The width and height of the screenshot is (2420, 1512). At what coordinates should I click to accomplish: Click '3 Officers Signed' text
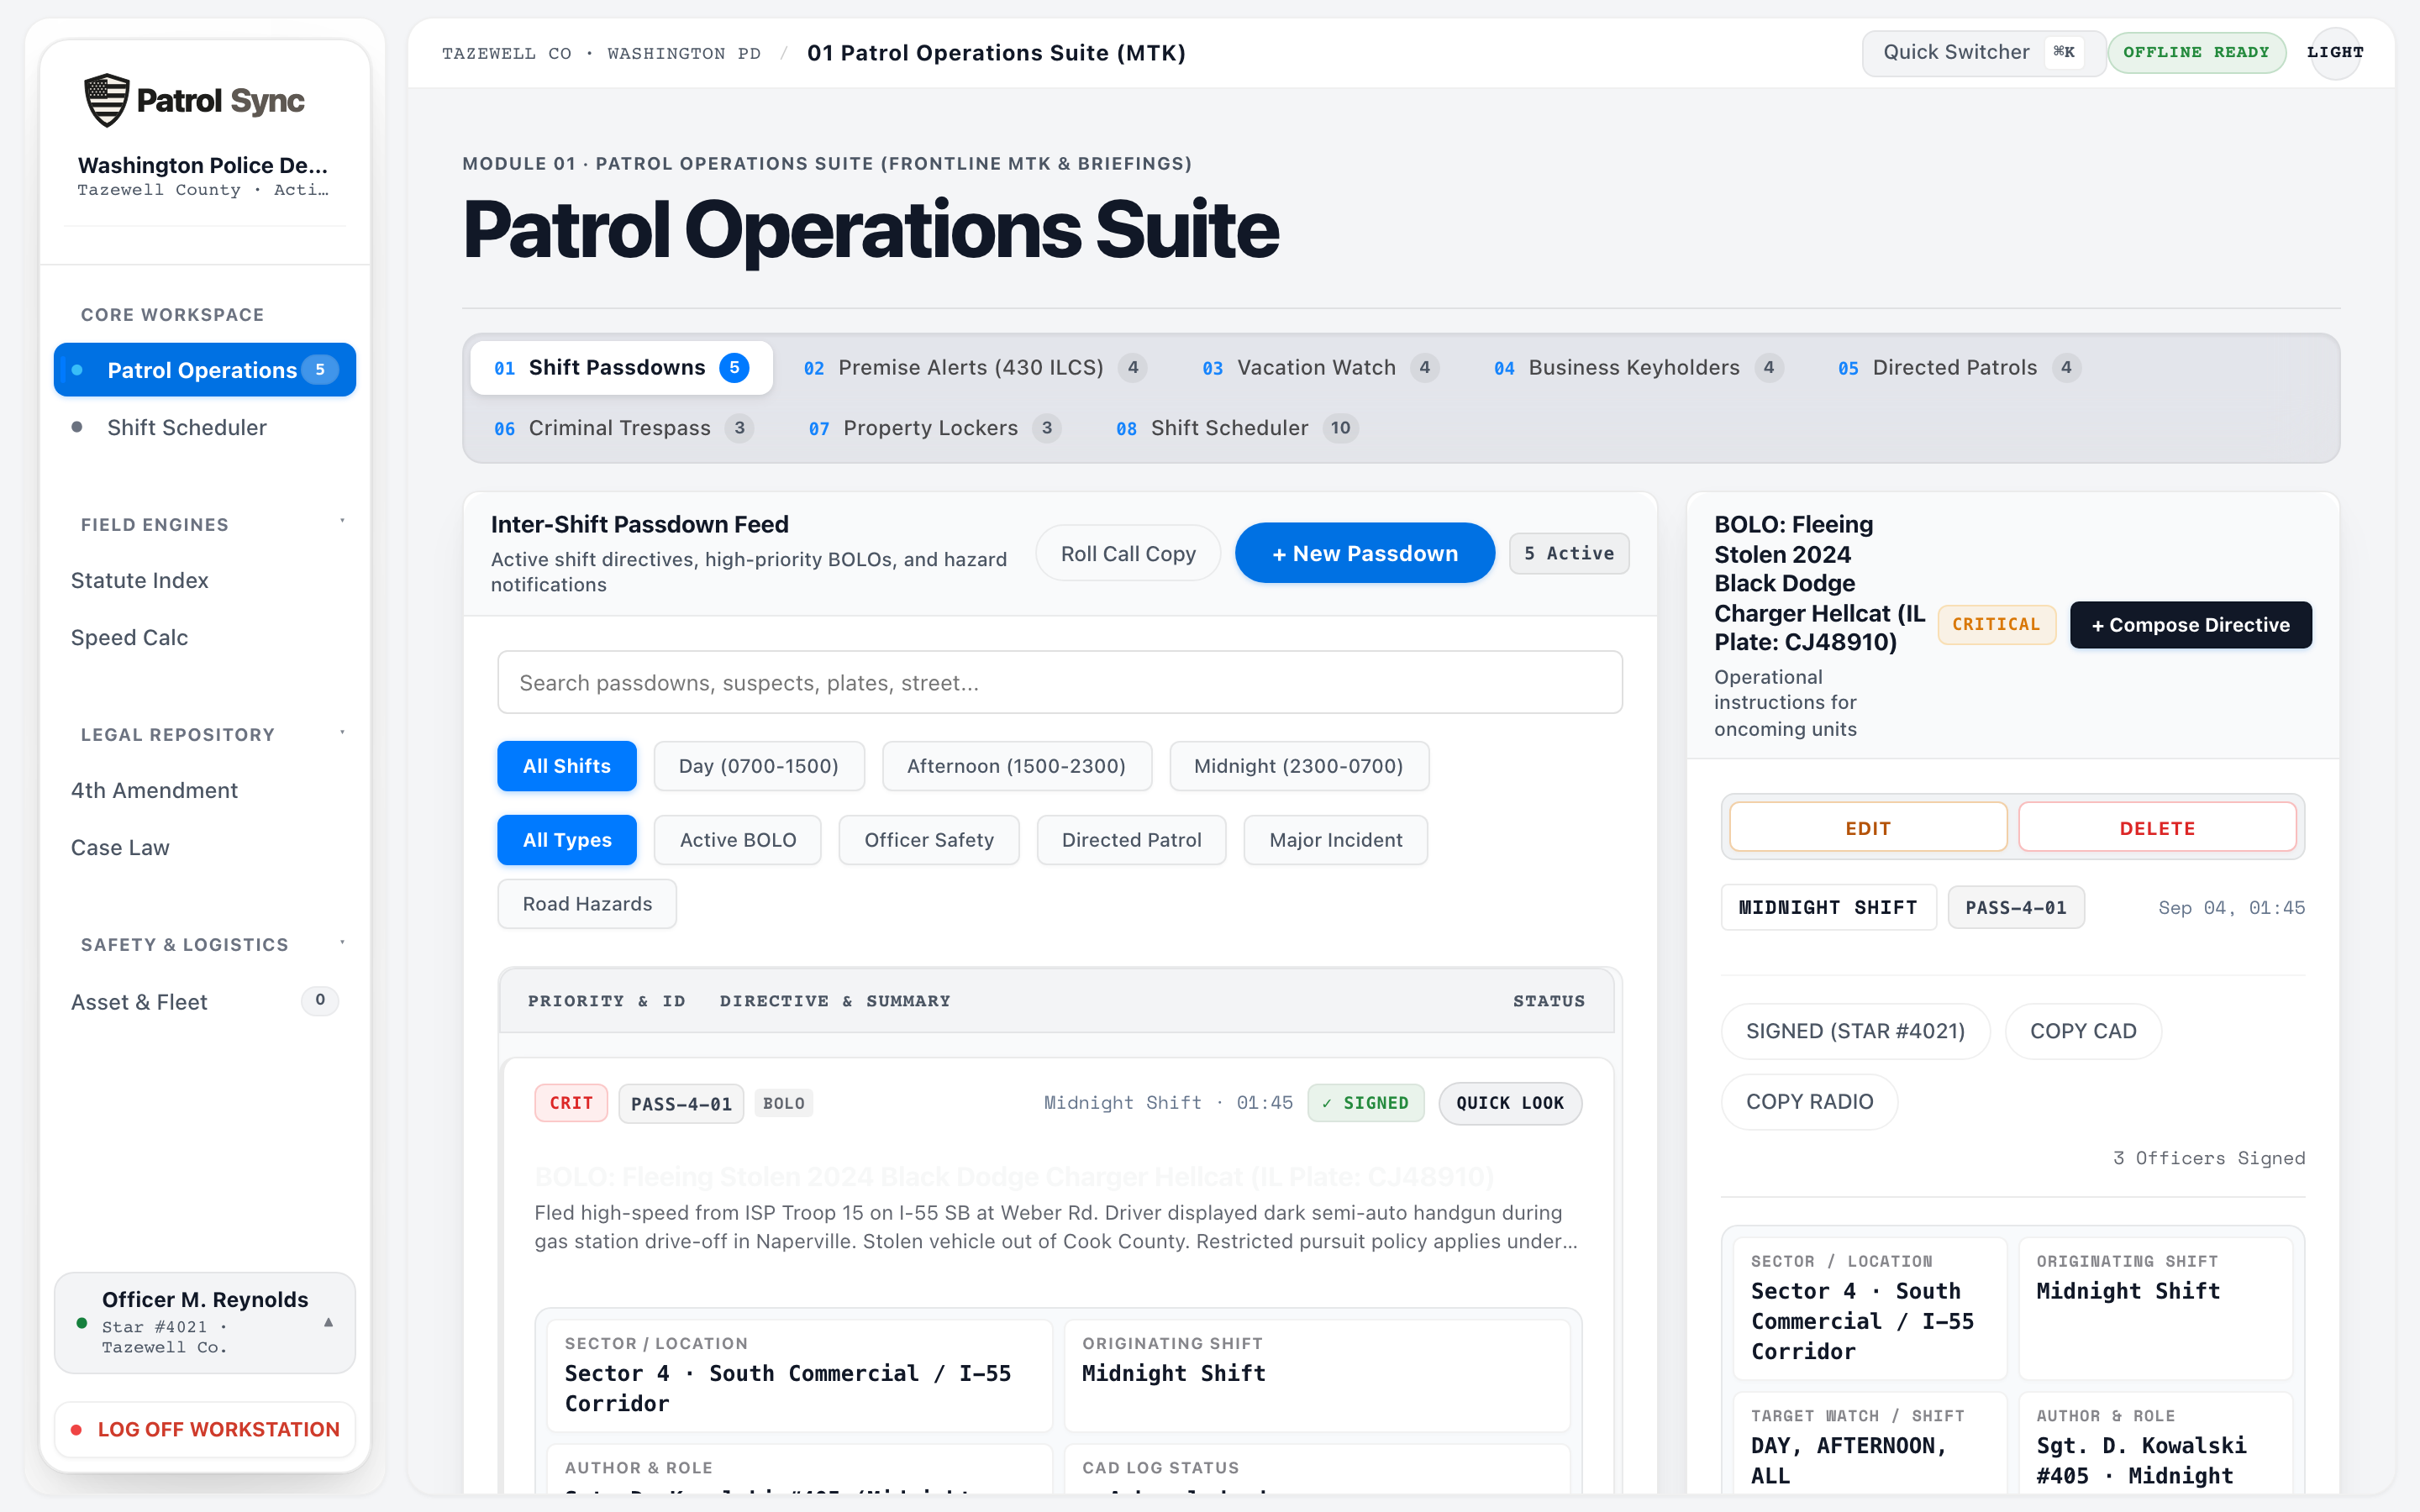pyautogui.click(x=2208, y=1158)
